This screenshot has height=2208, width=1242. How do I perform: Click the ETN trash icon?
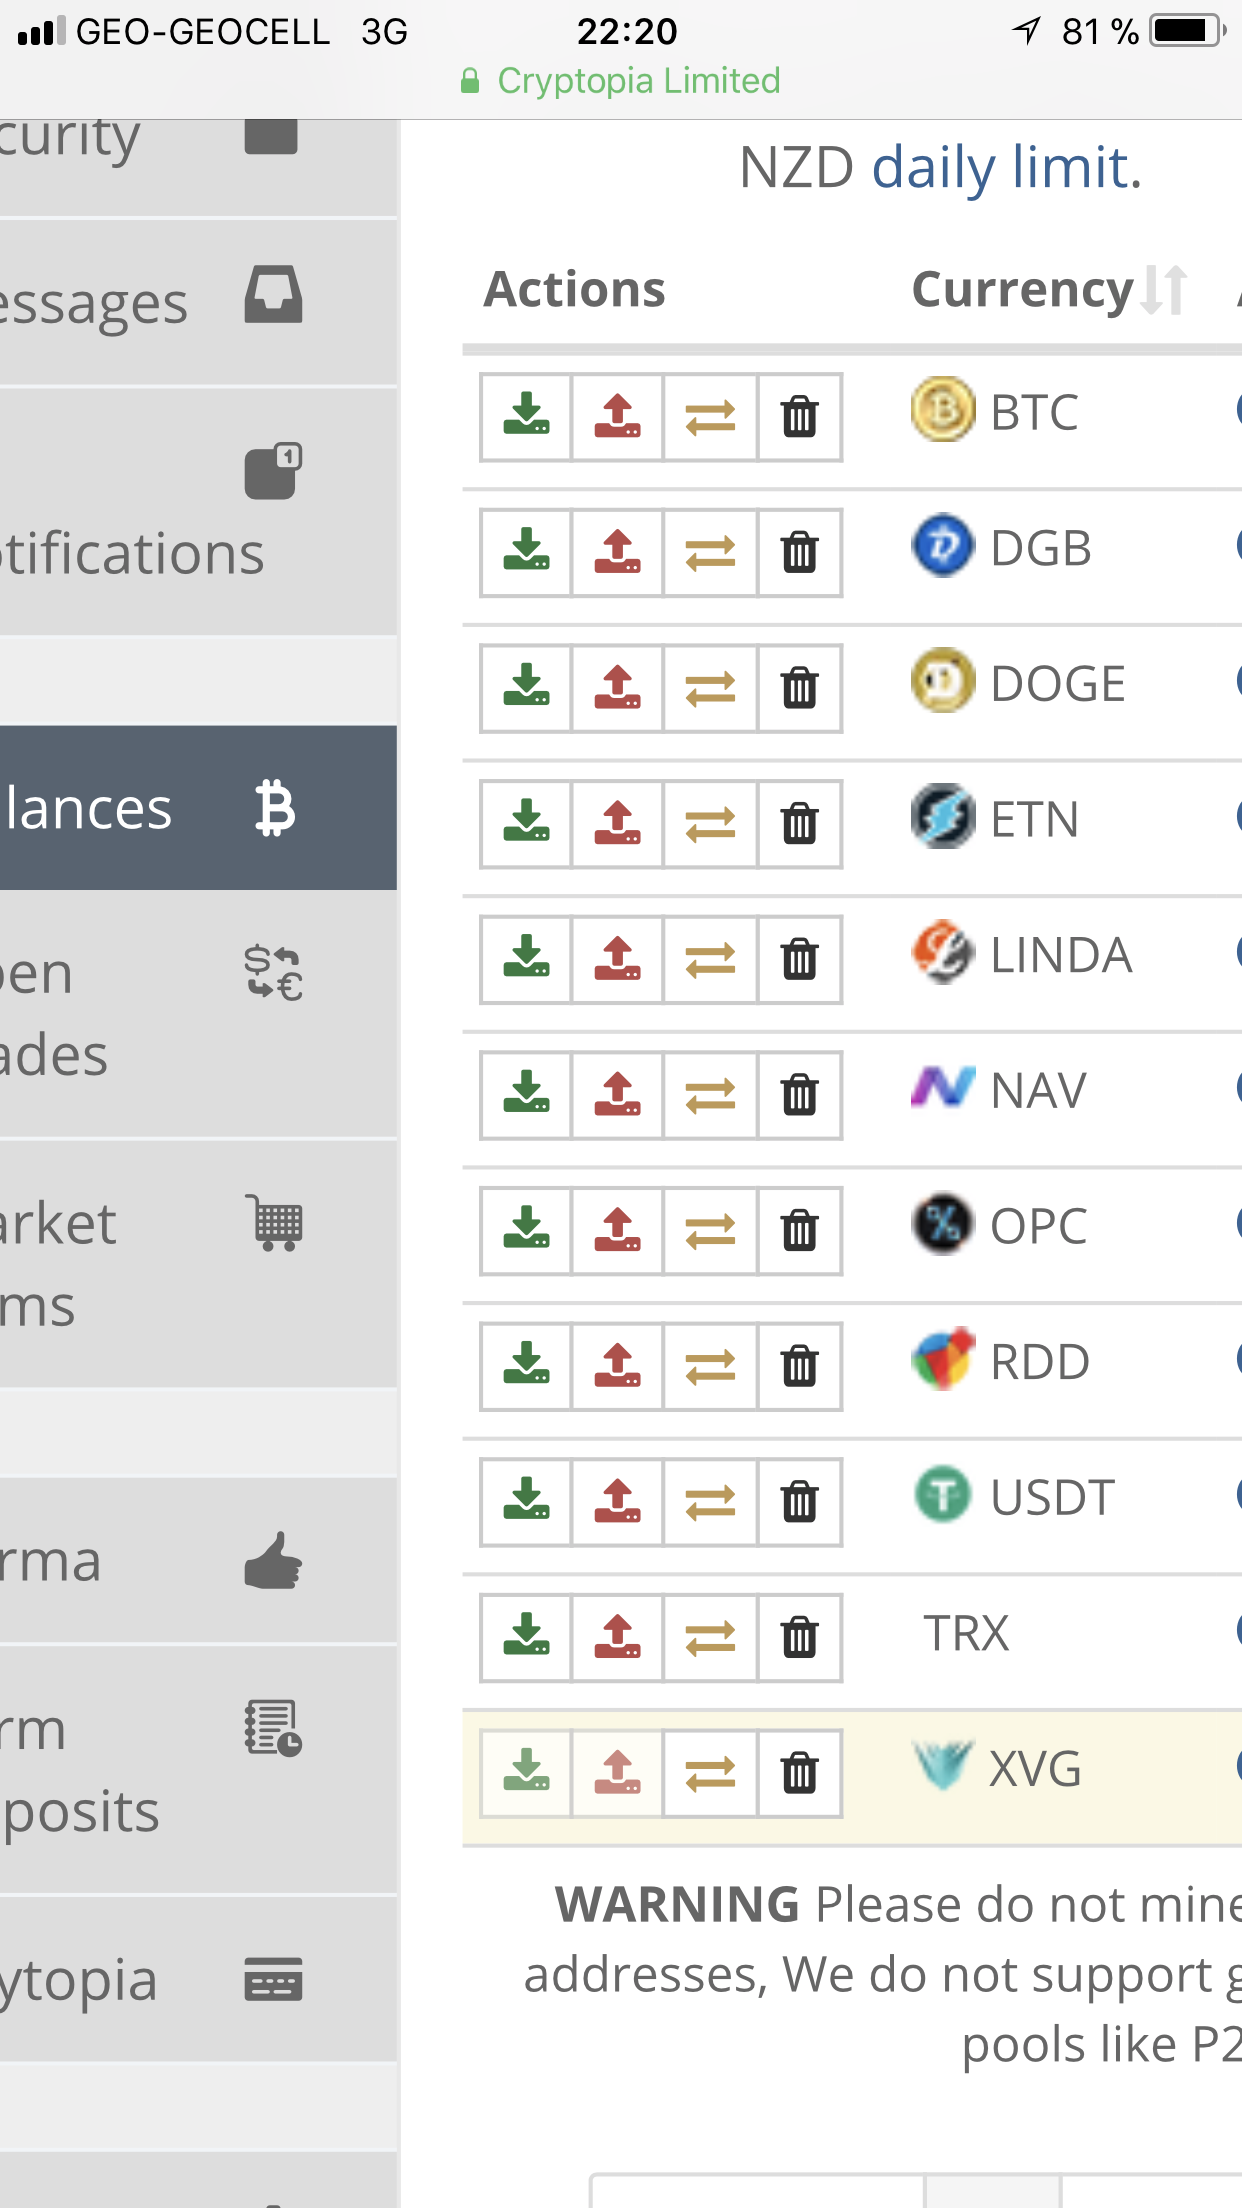[x=800, y=824]
